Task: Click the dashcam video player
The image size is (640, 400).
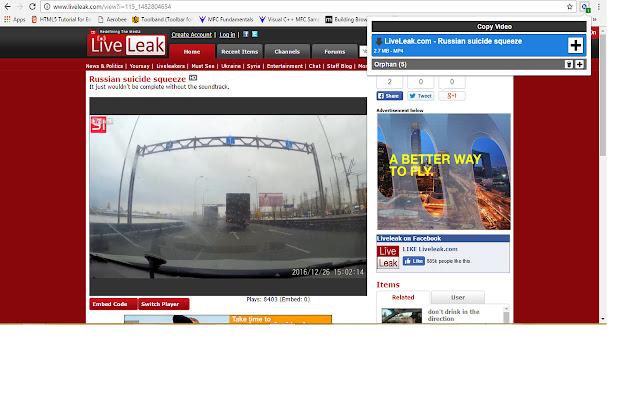Action: (x=228, y=196)
